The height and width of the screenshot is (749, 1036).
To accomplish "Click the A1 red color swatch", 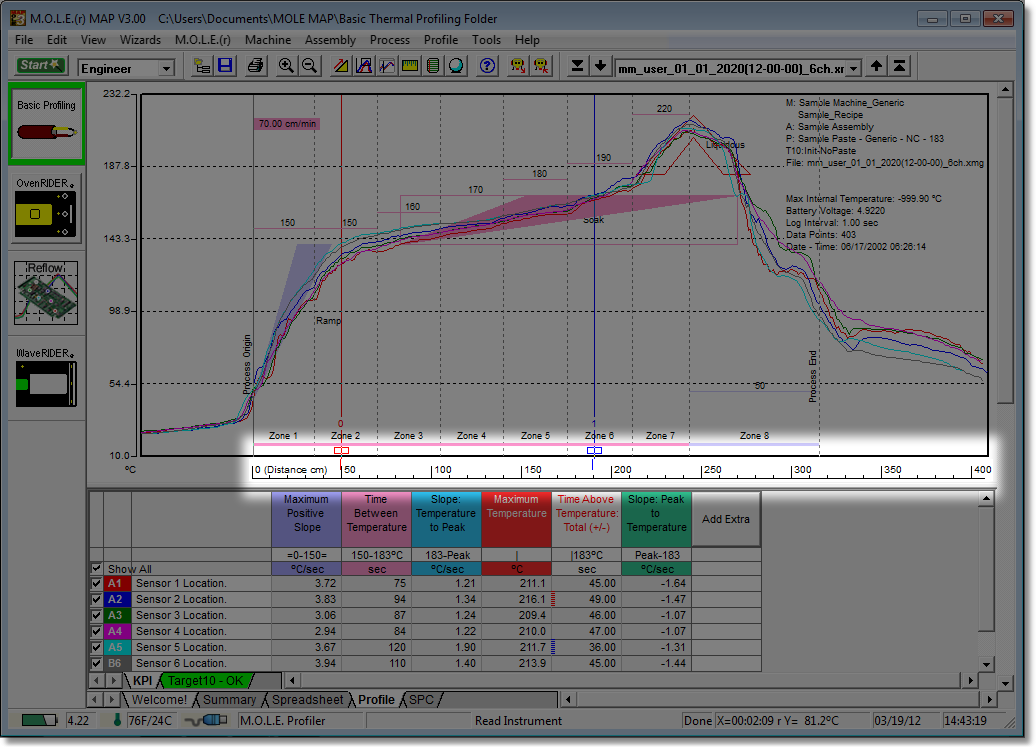I will pyautogui.click(x=116, y=583).
